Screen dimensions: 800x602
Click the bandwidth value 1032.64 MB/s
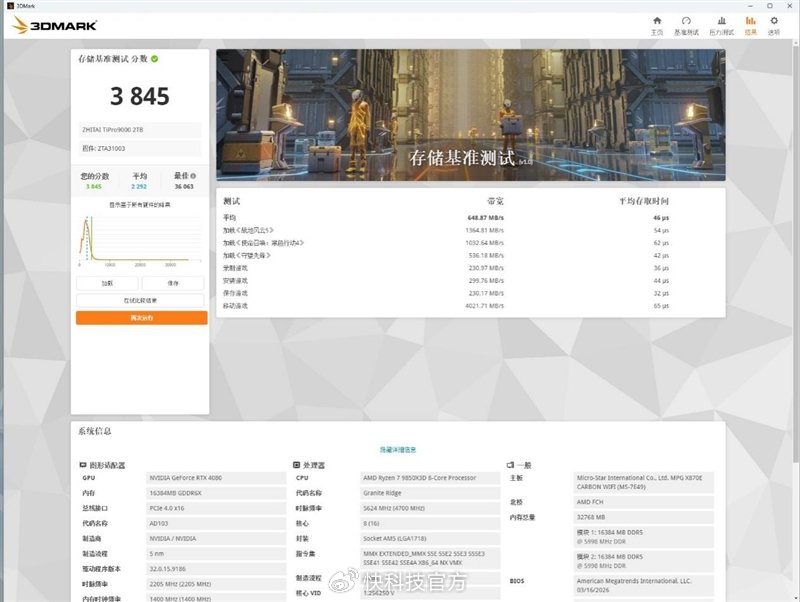click(484, 243)
